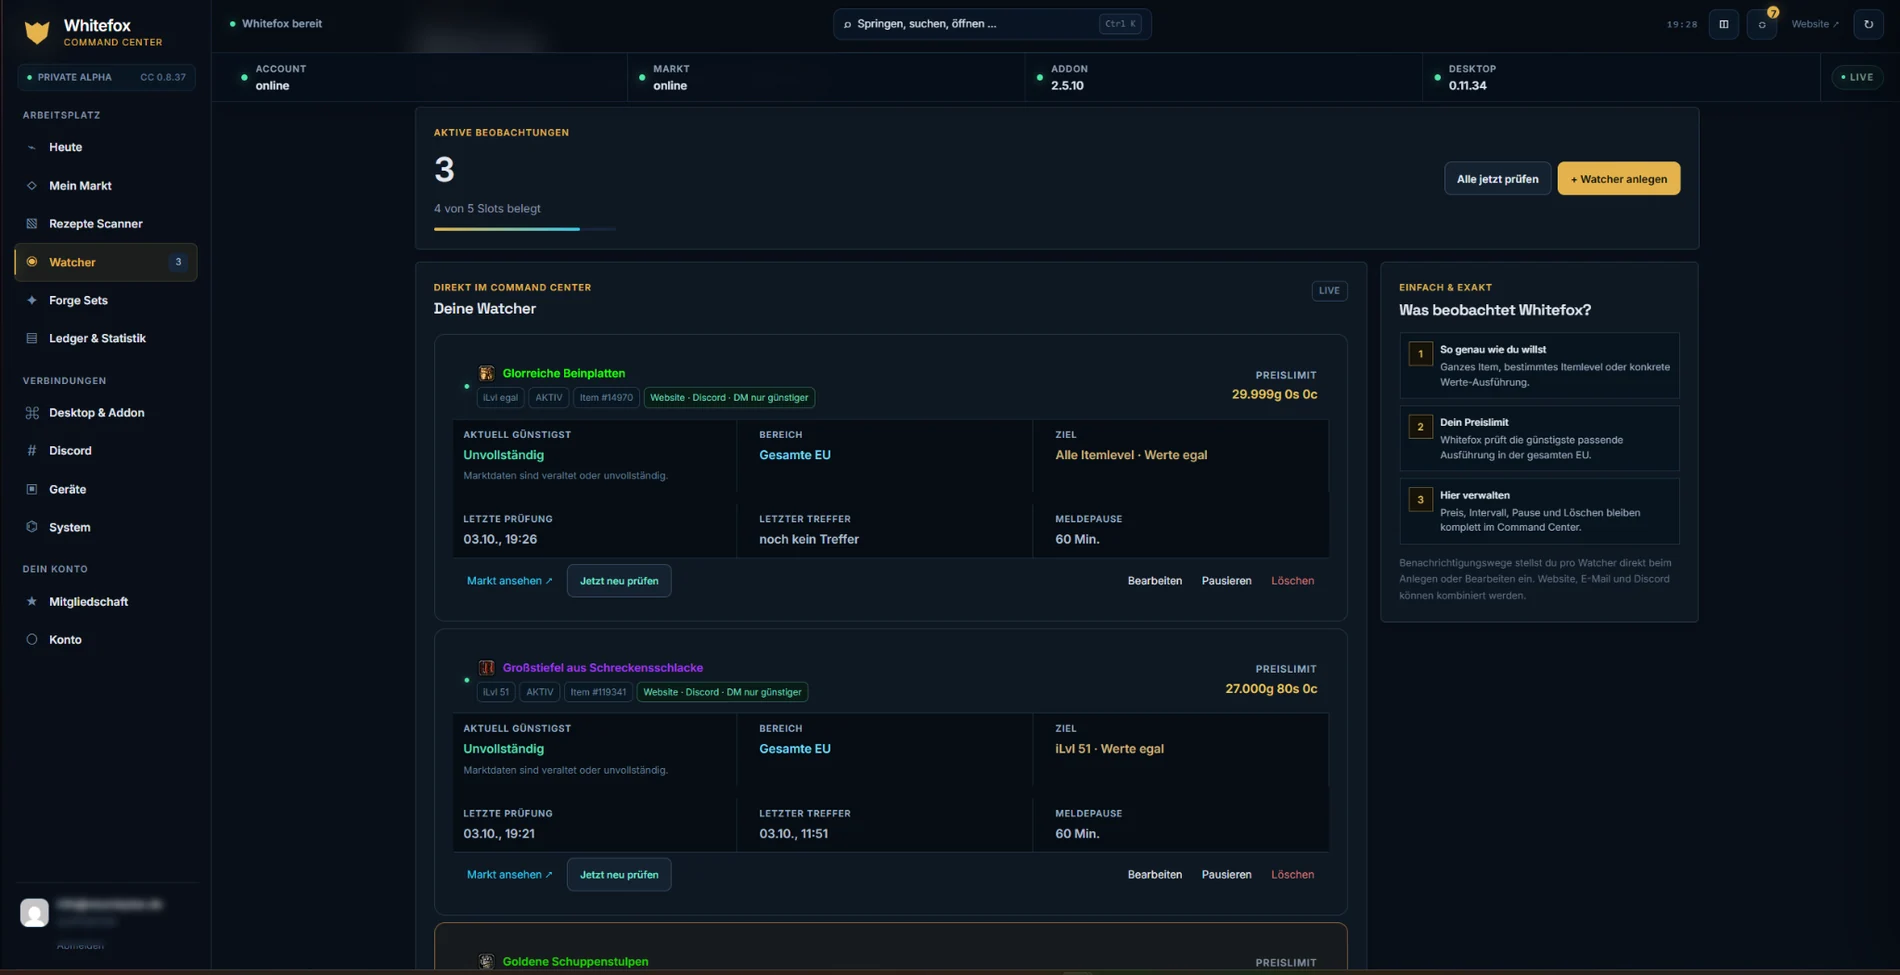Open Heute in the sidebar

106,147
